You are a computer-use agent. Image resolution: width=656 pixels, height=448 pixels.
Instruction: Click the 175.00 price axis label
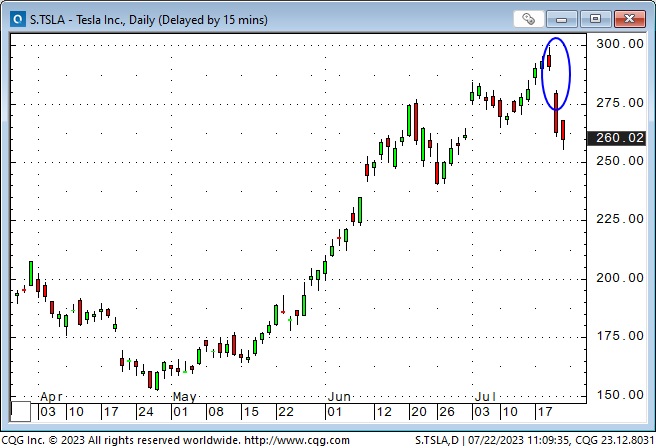620,336
